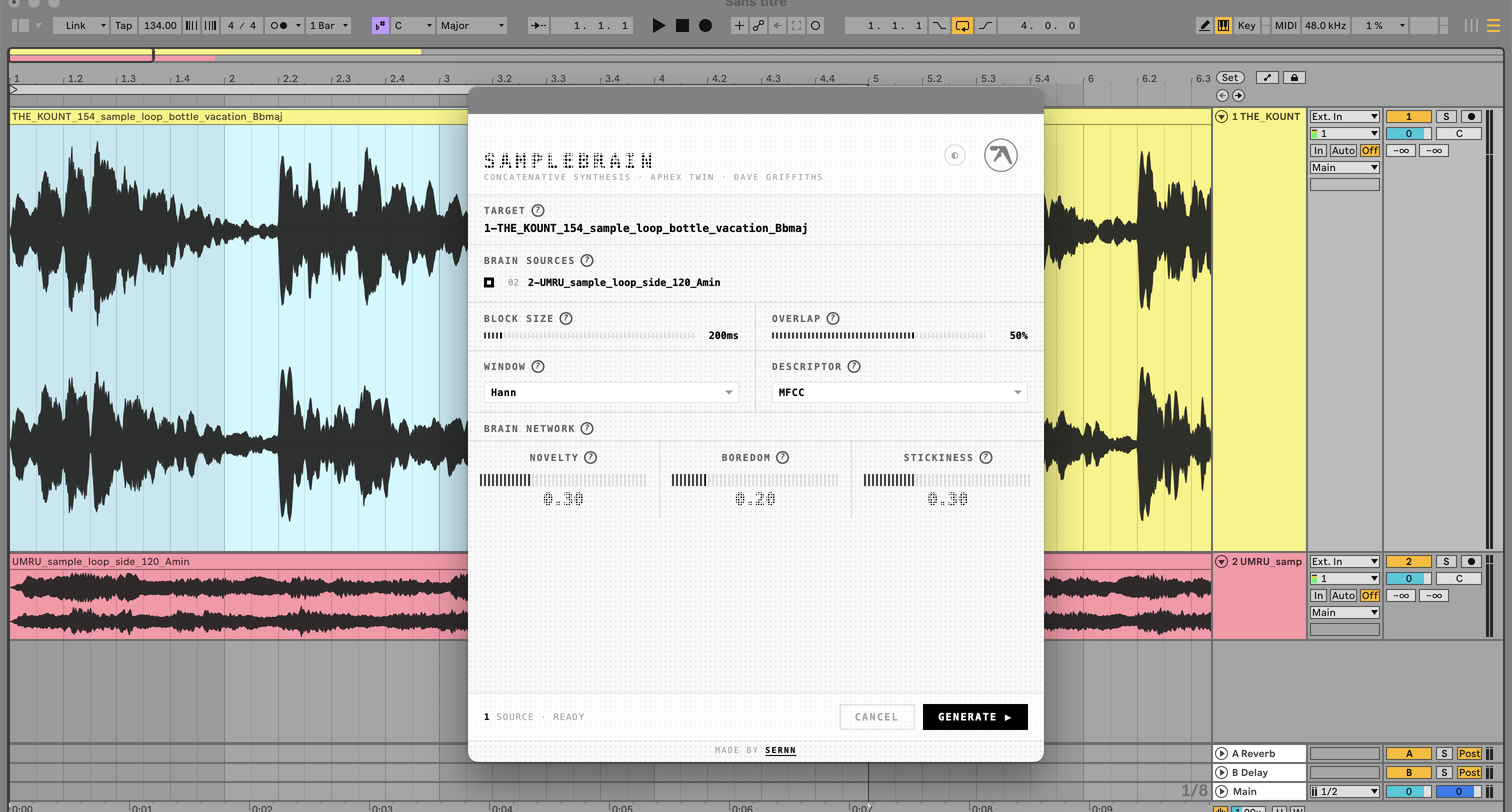Open the MFCC descriptor dropdown
The image size is (1512, 812).
[899, 392]
